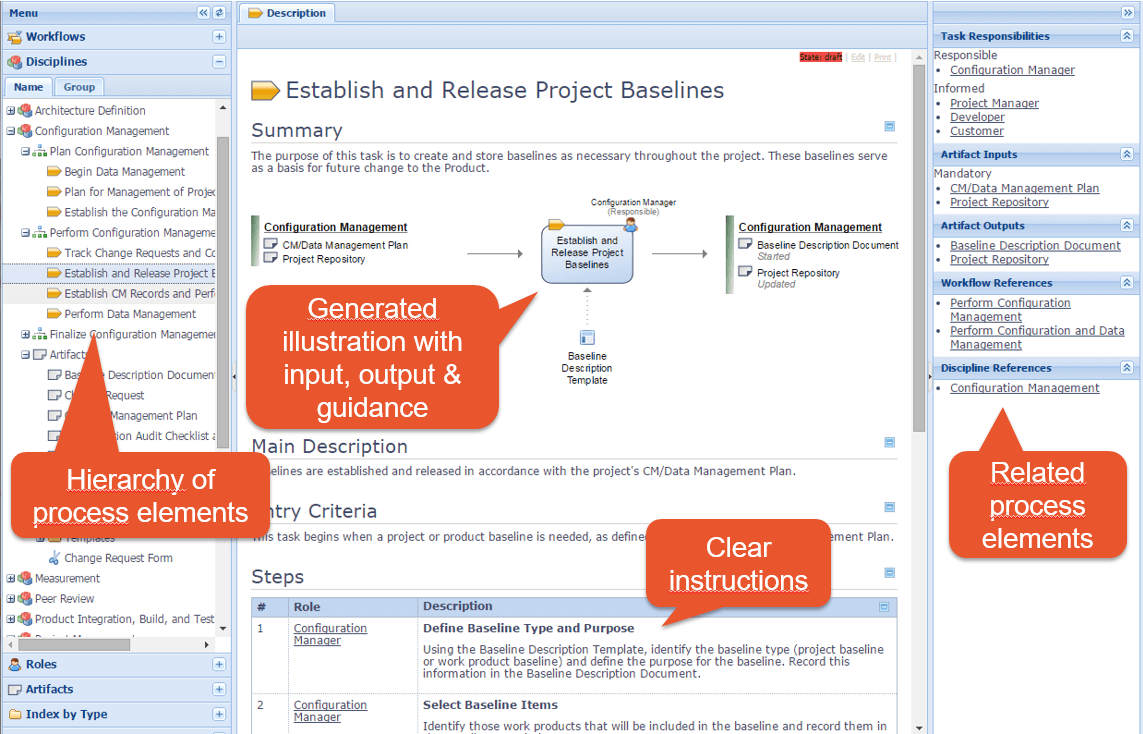Click Configuration Manager link in step 1

330,634
